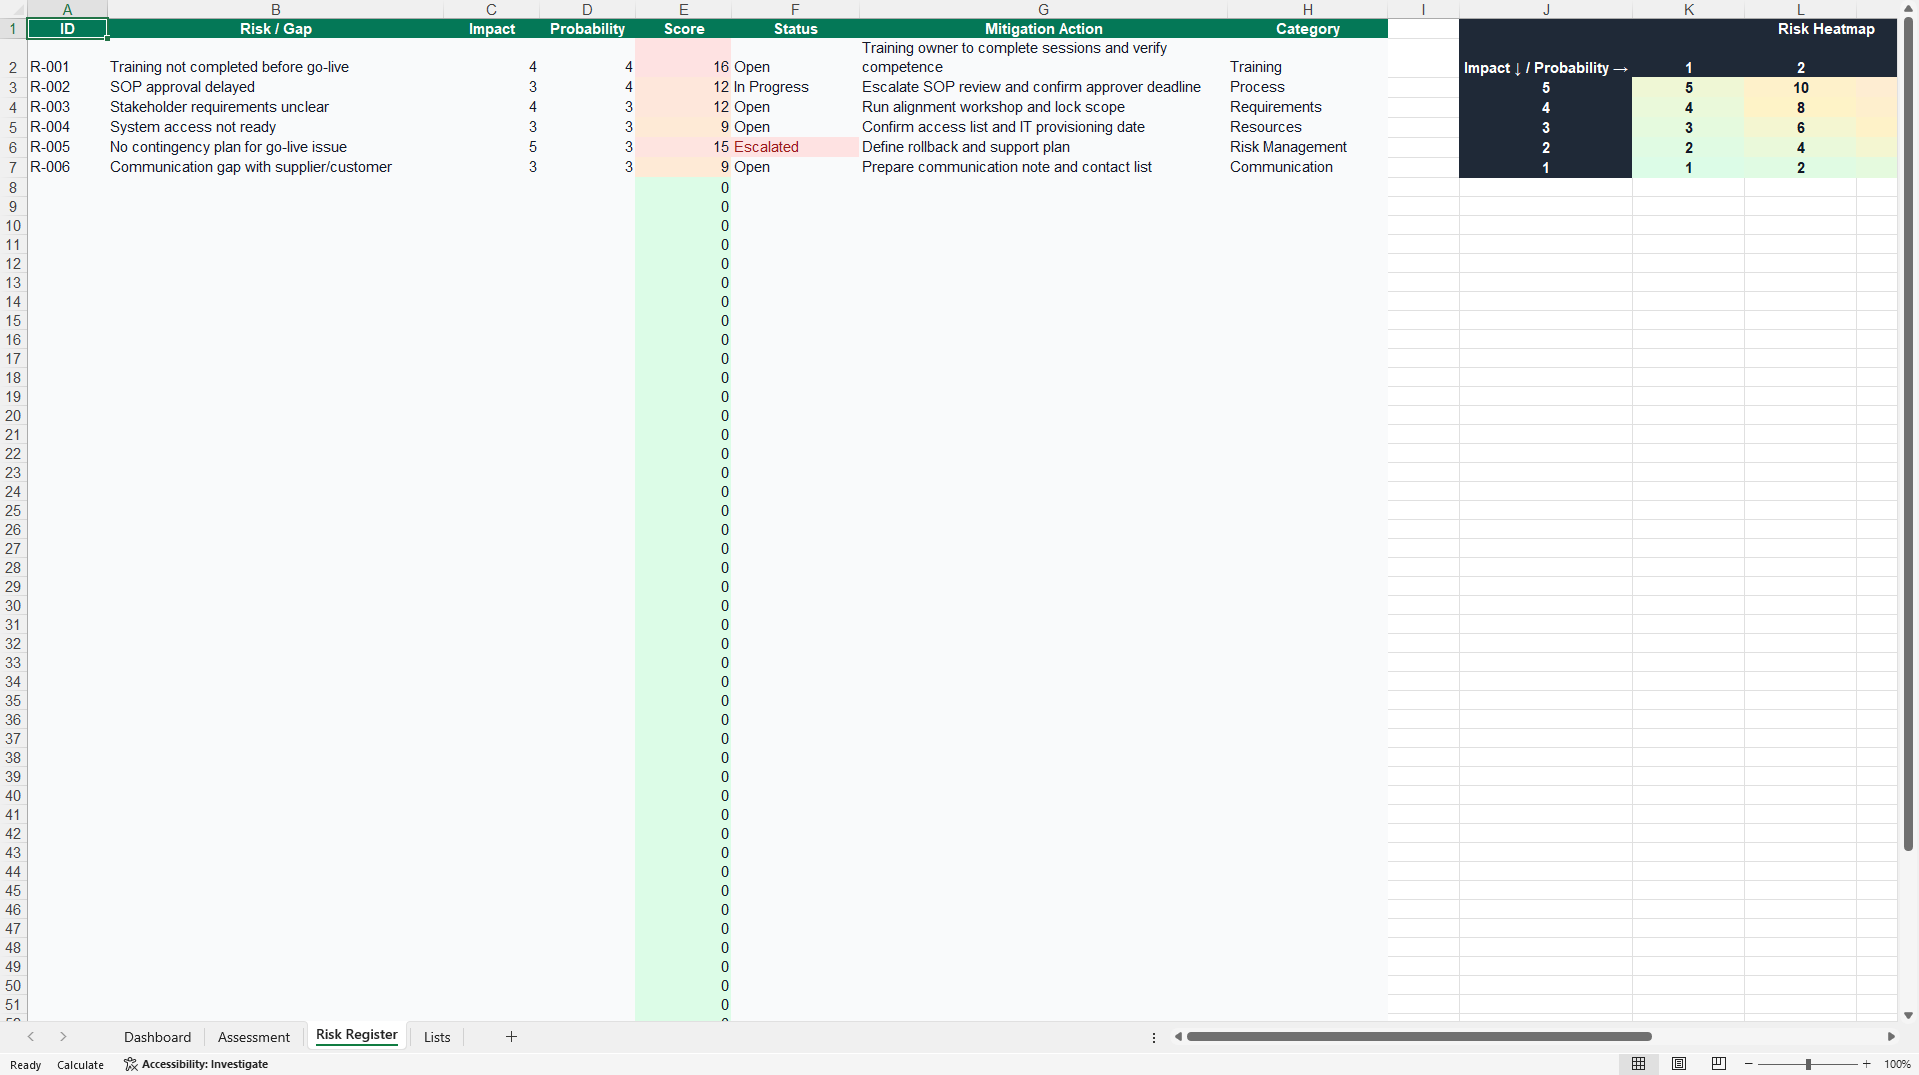Select the Score header cell
The height and width of the screenshot is (1075, 1919).
683,29
